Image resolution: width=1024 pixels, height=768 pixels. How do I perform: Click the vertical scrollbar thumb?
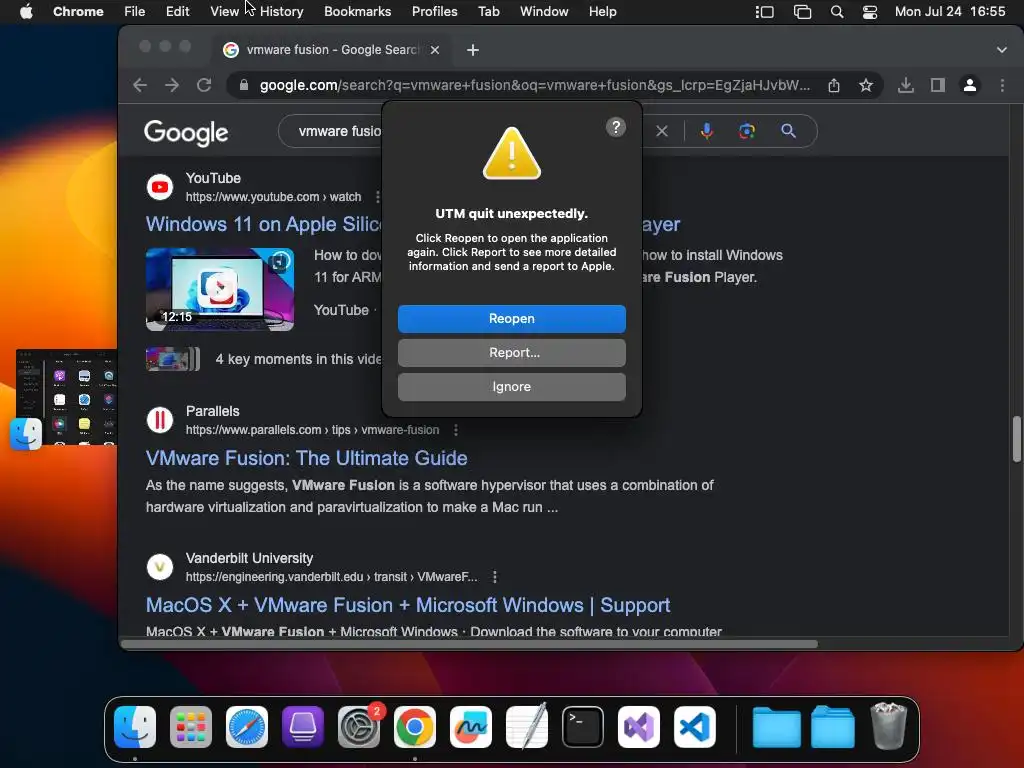pos(1016,438)
